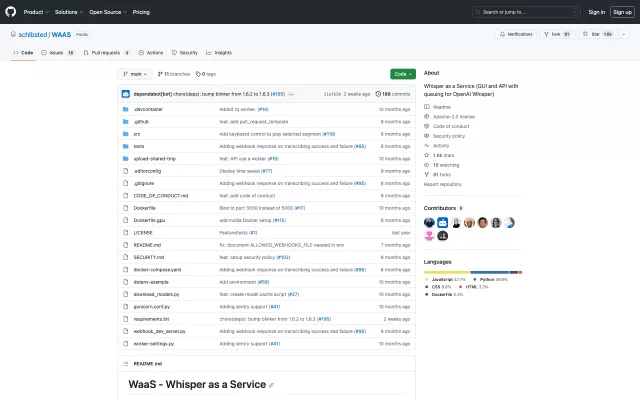
Task: Expand the Open Source menu
Action: tap(107, 12)
